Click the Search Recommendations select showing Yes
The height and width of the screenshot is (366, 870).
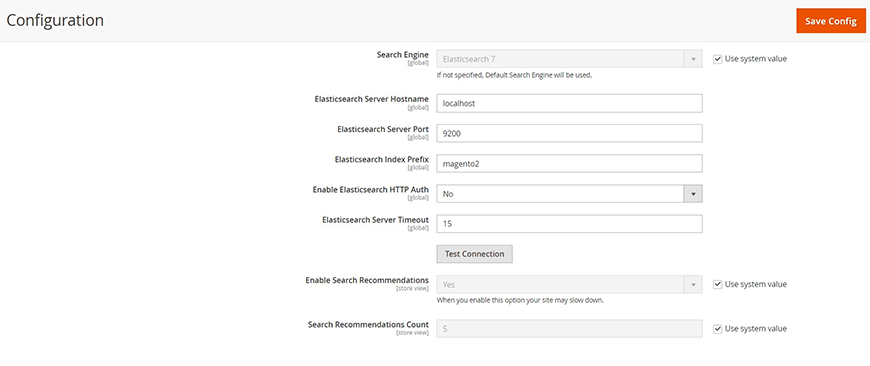point(569,284)
